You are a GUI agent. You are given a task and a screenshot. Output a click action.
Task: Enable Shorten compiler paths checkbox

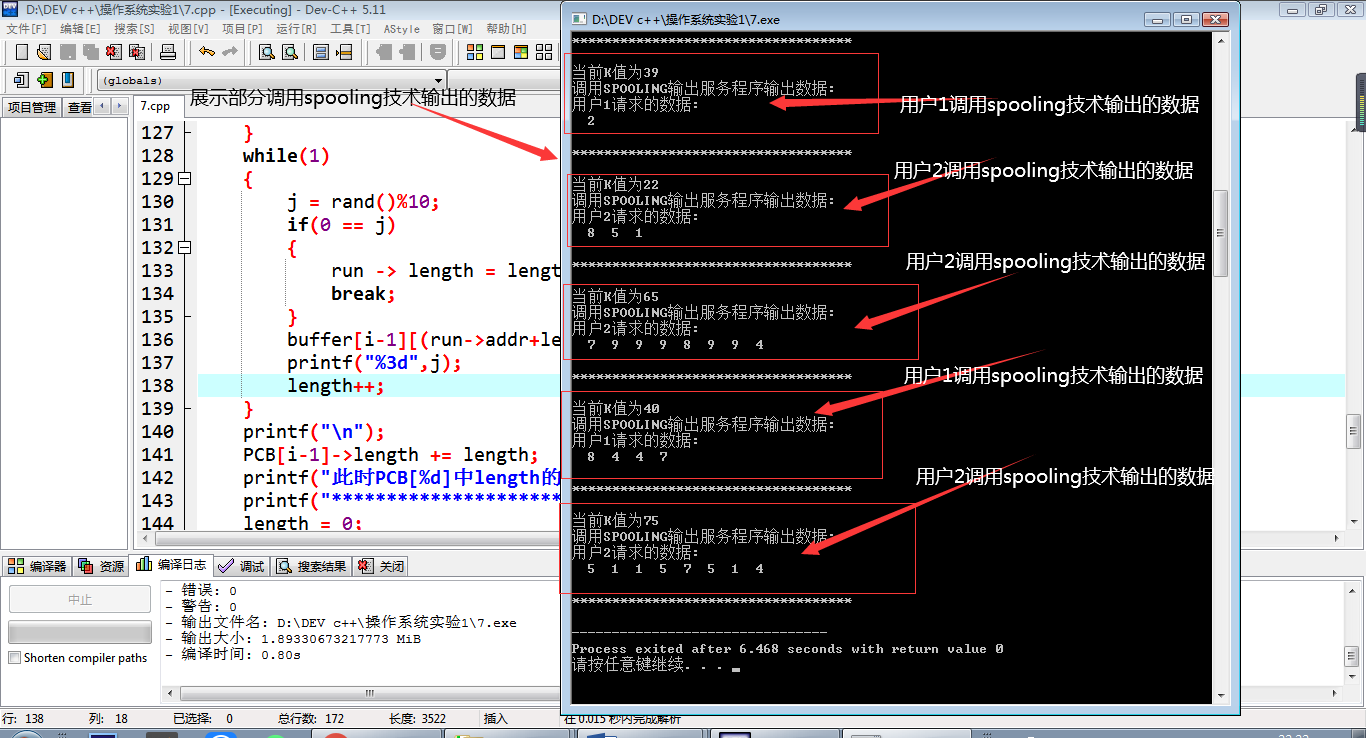(x=14, y=658)
